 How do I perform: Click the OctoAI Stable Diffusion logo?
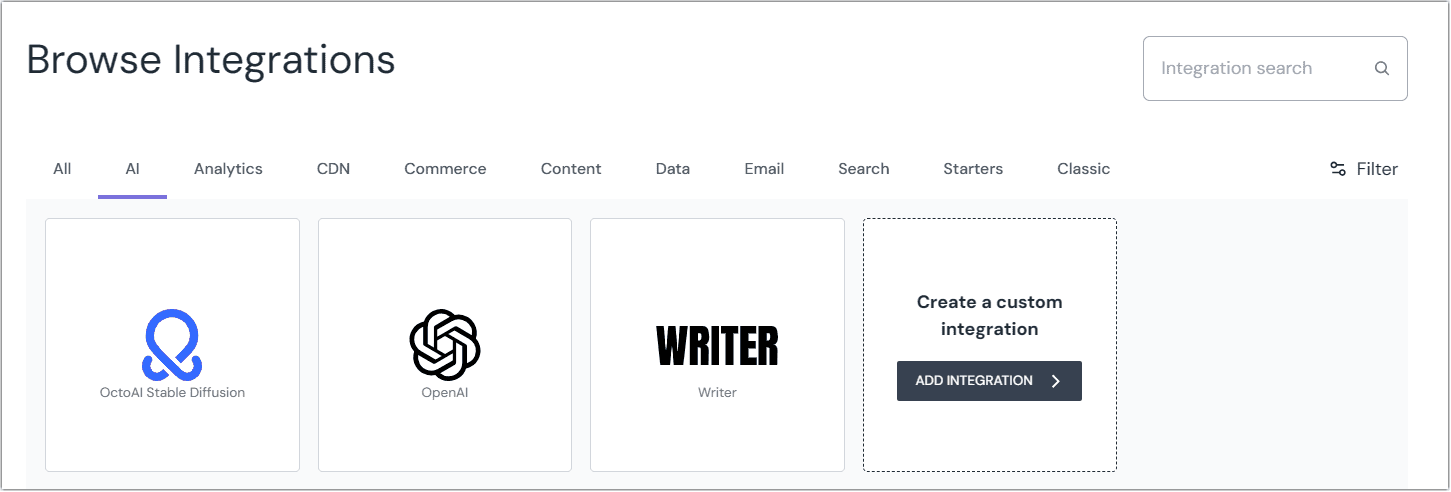click(172, 344)
